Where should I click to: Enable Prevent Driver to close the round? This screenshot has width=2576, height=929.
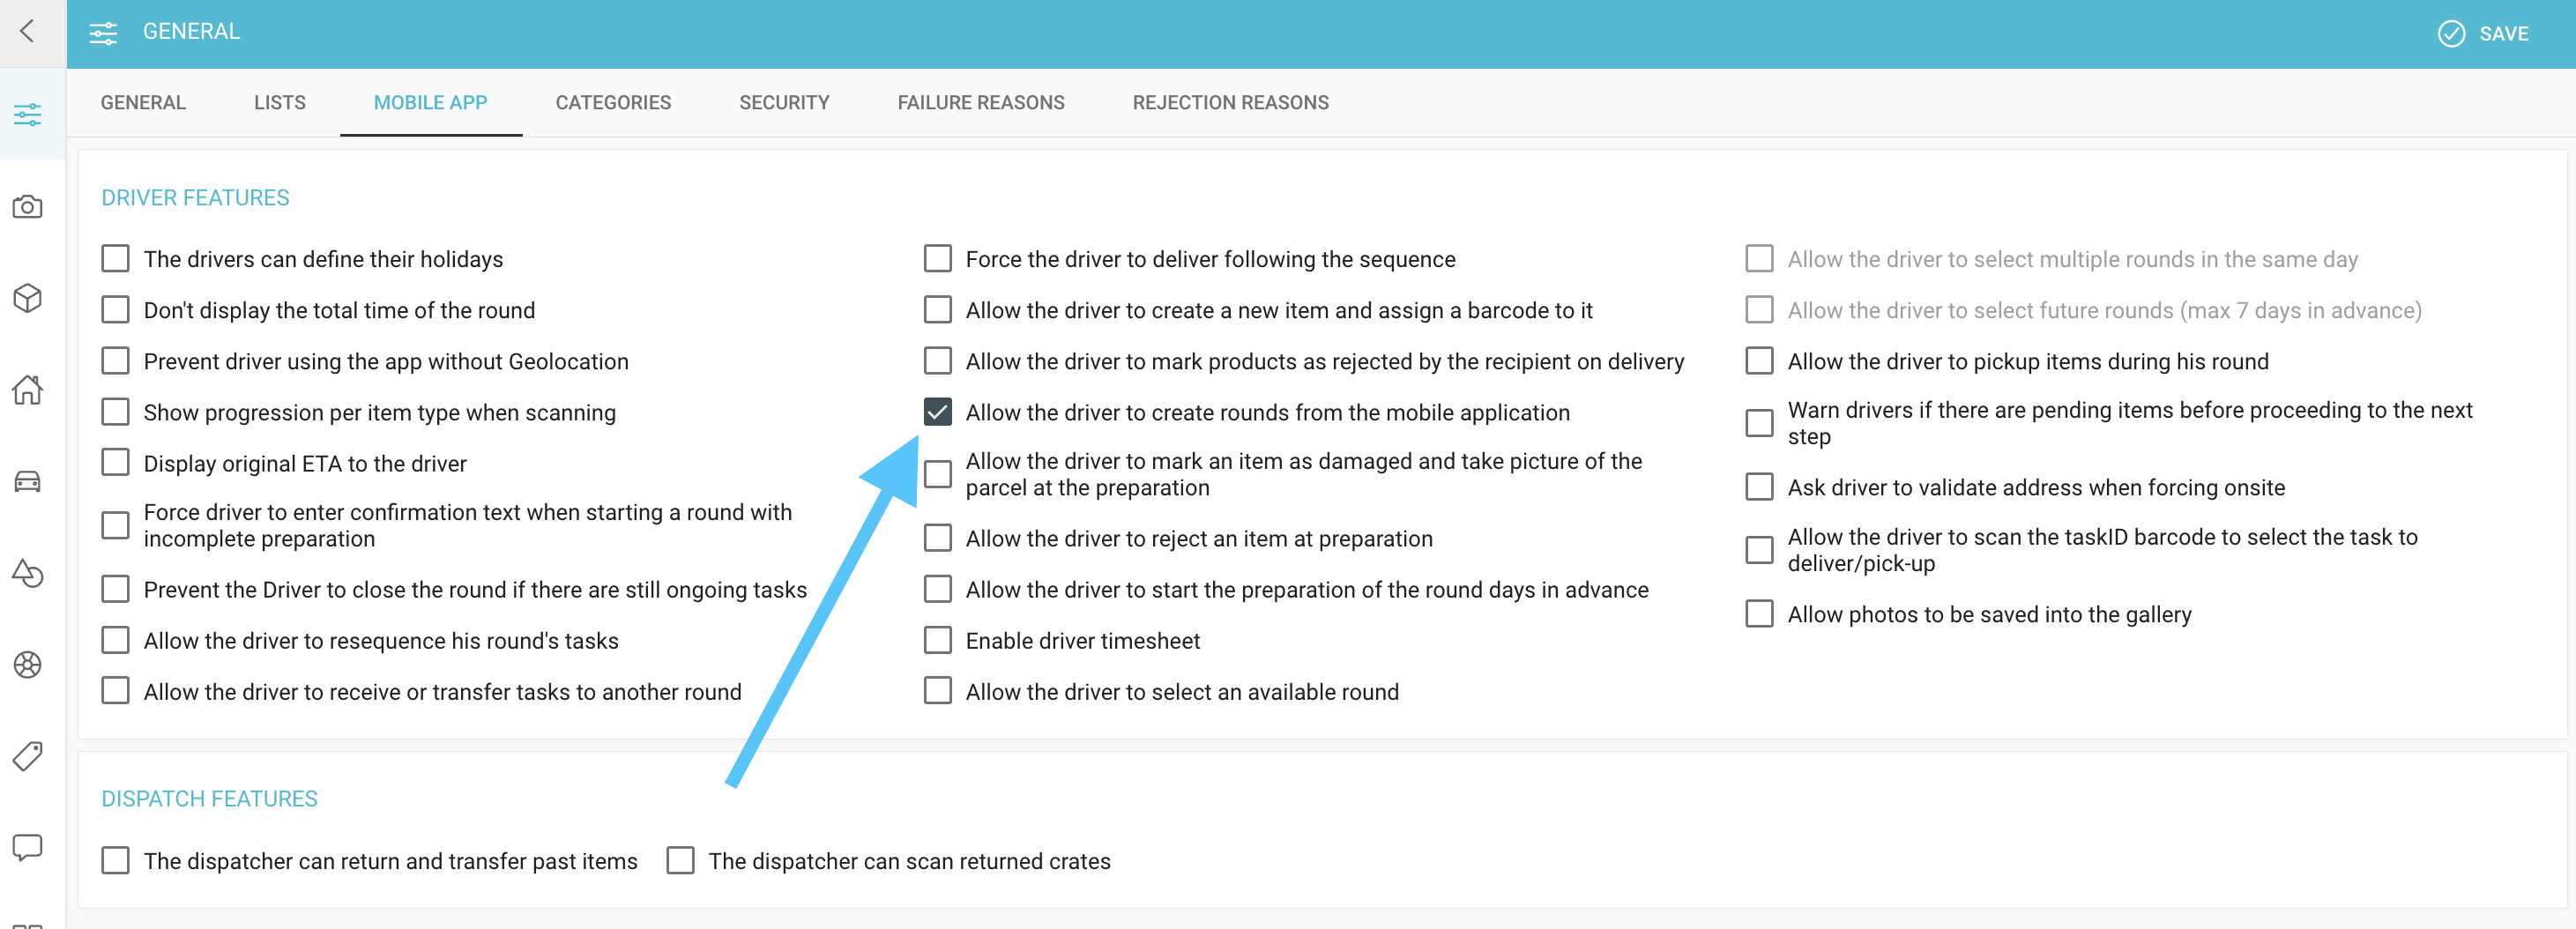pyautogui.click(x=116, y=590)
